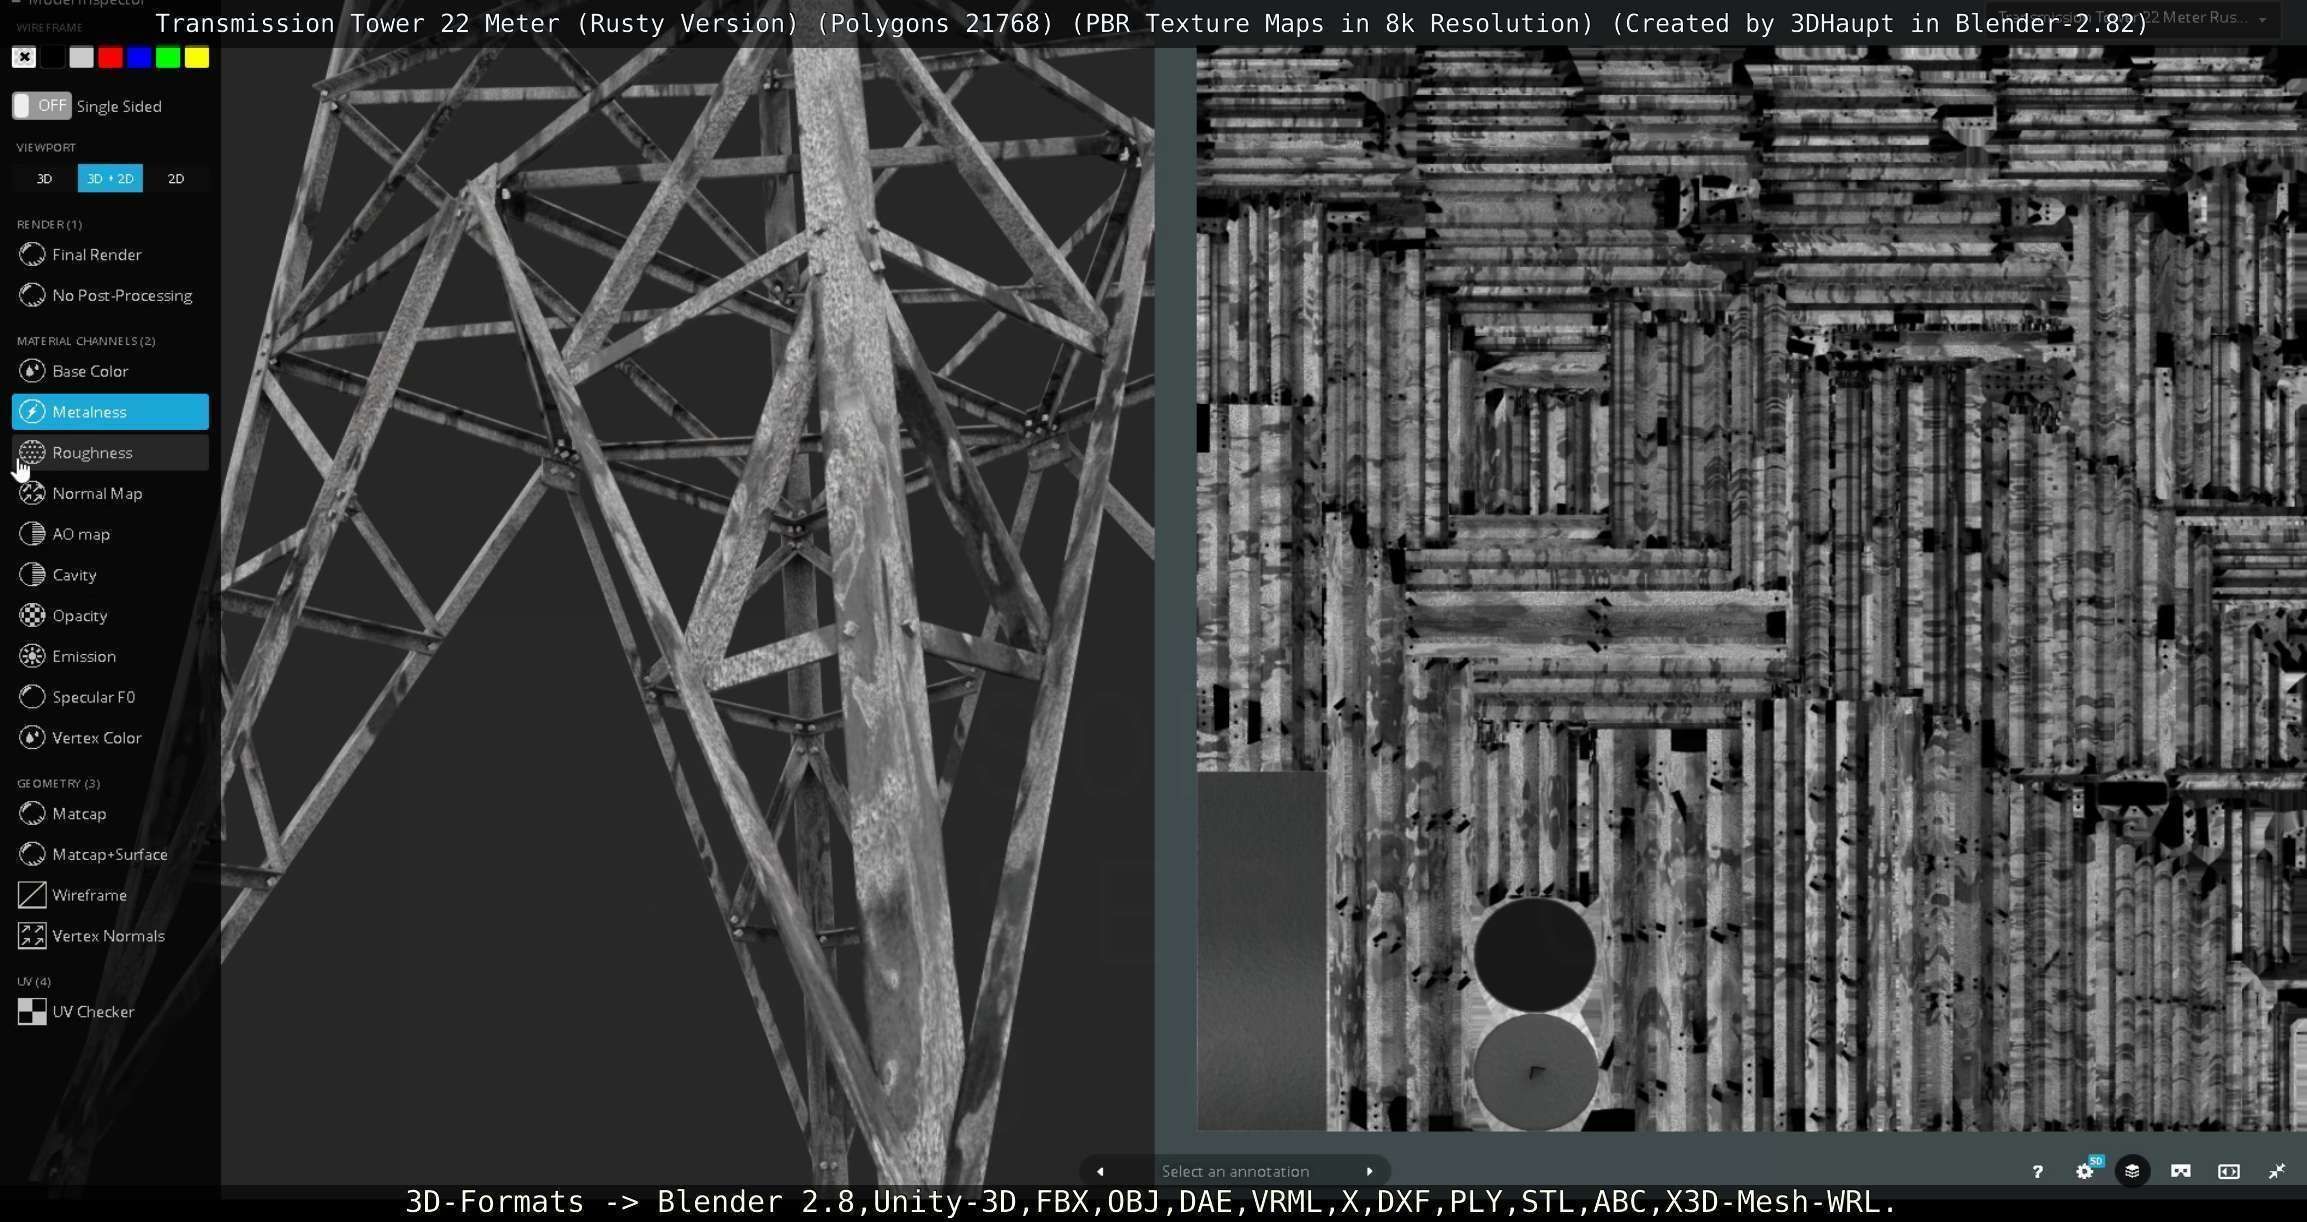Click the Matcap geometry icon
Image resolution: width=2307 pixels, height=1222 pixels.
[32, 814]
